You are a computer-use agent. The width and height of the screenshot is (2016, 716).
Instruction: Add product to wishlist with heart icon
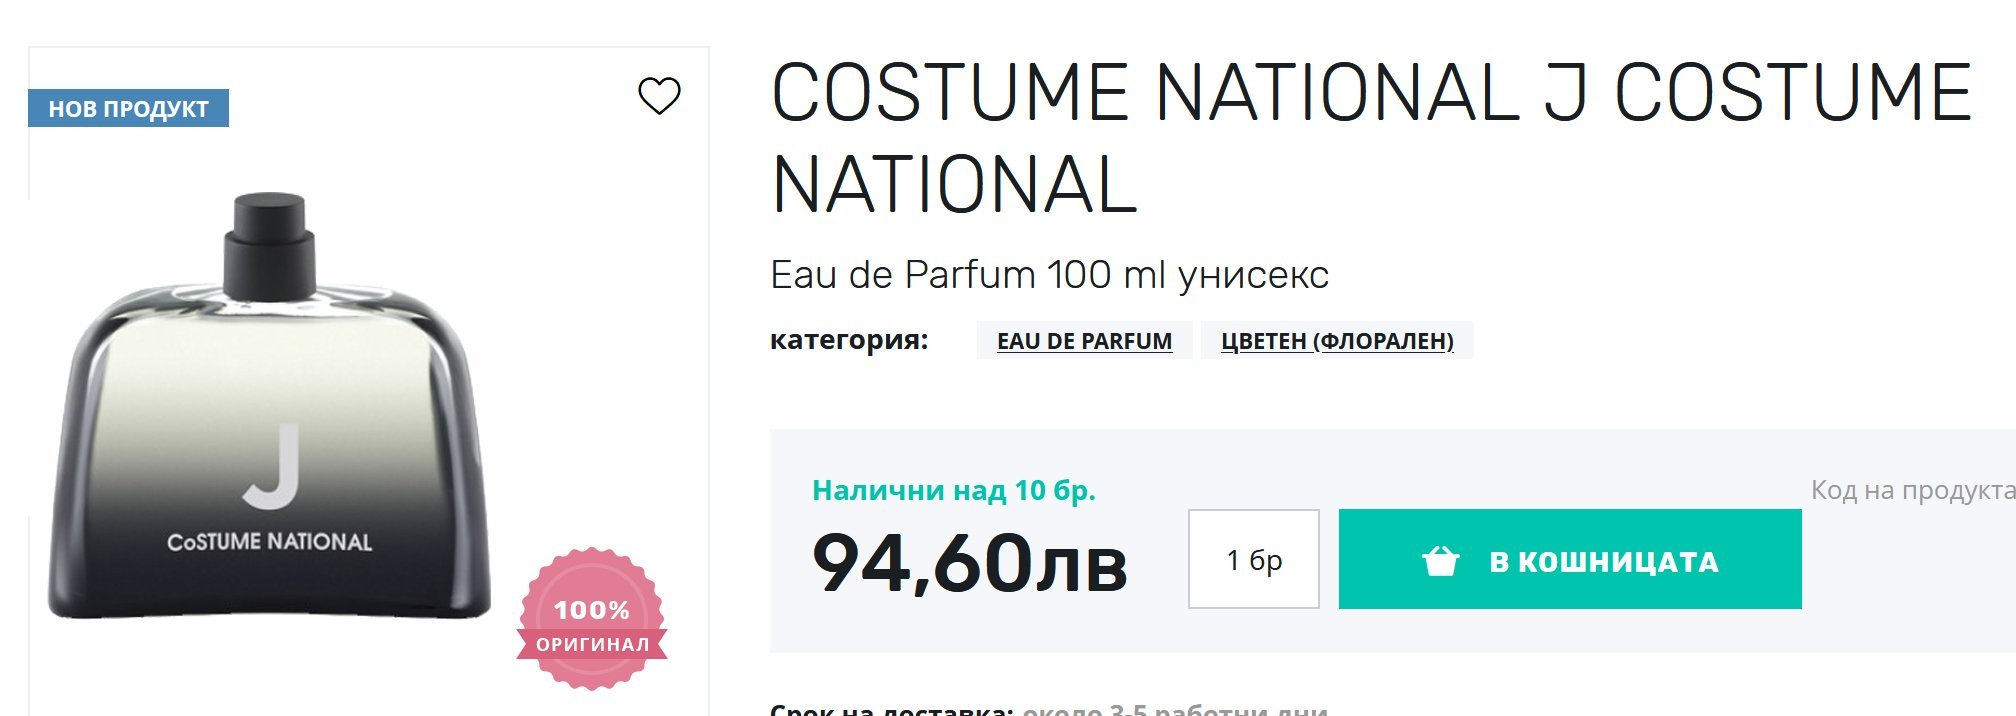(x=659, y=96)
